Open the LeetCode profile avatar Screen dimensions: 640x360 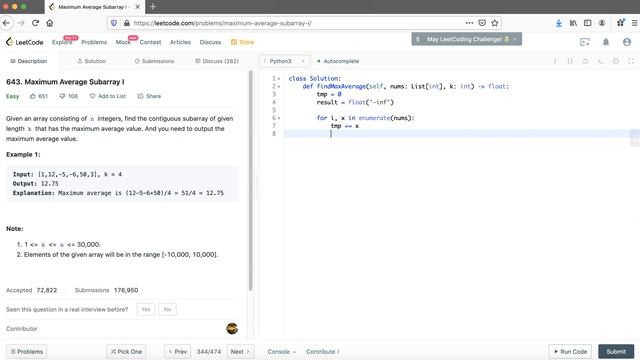[627, 42]
